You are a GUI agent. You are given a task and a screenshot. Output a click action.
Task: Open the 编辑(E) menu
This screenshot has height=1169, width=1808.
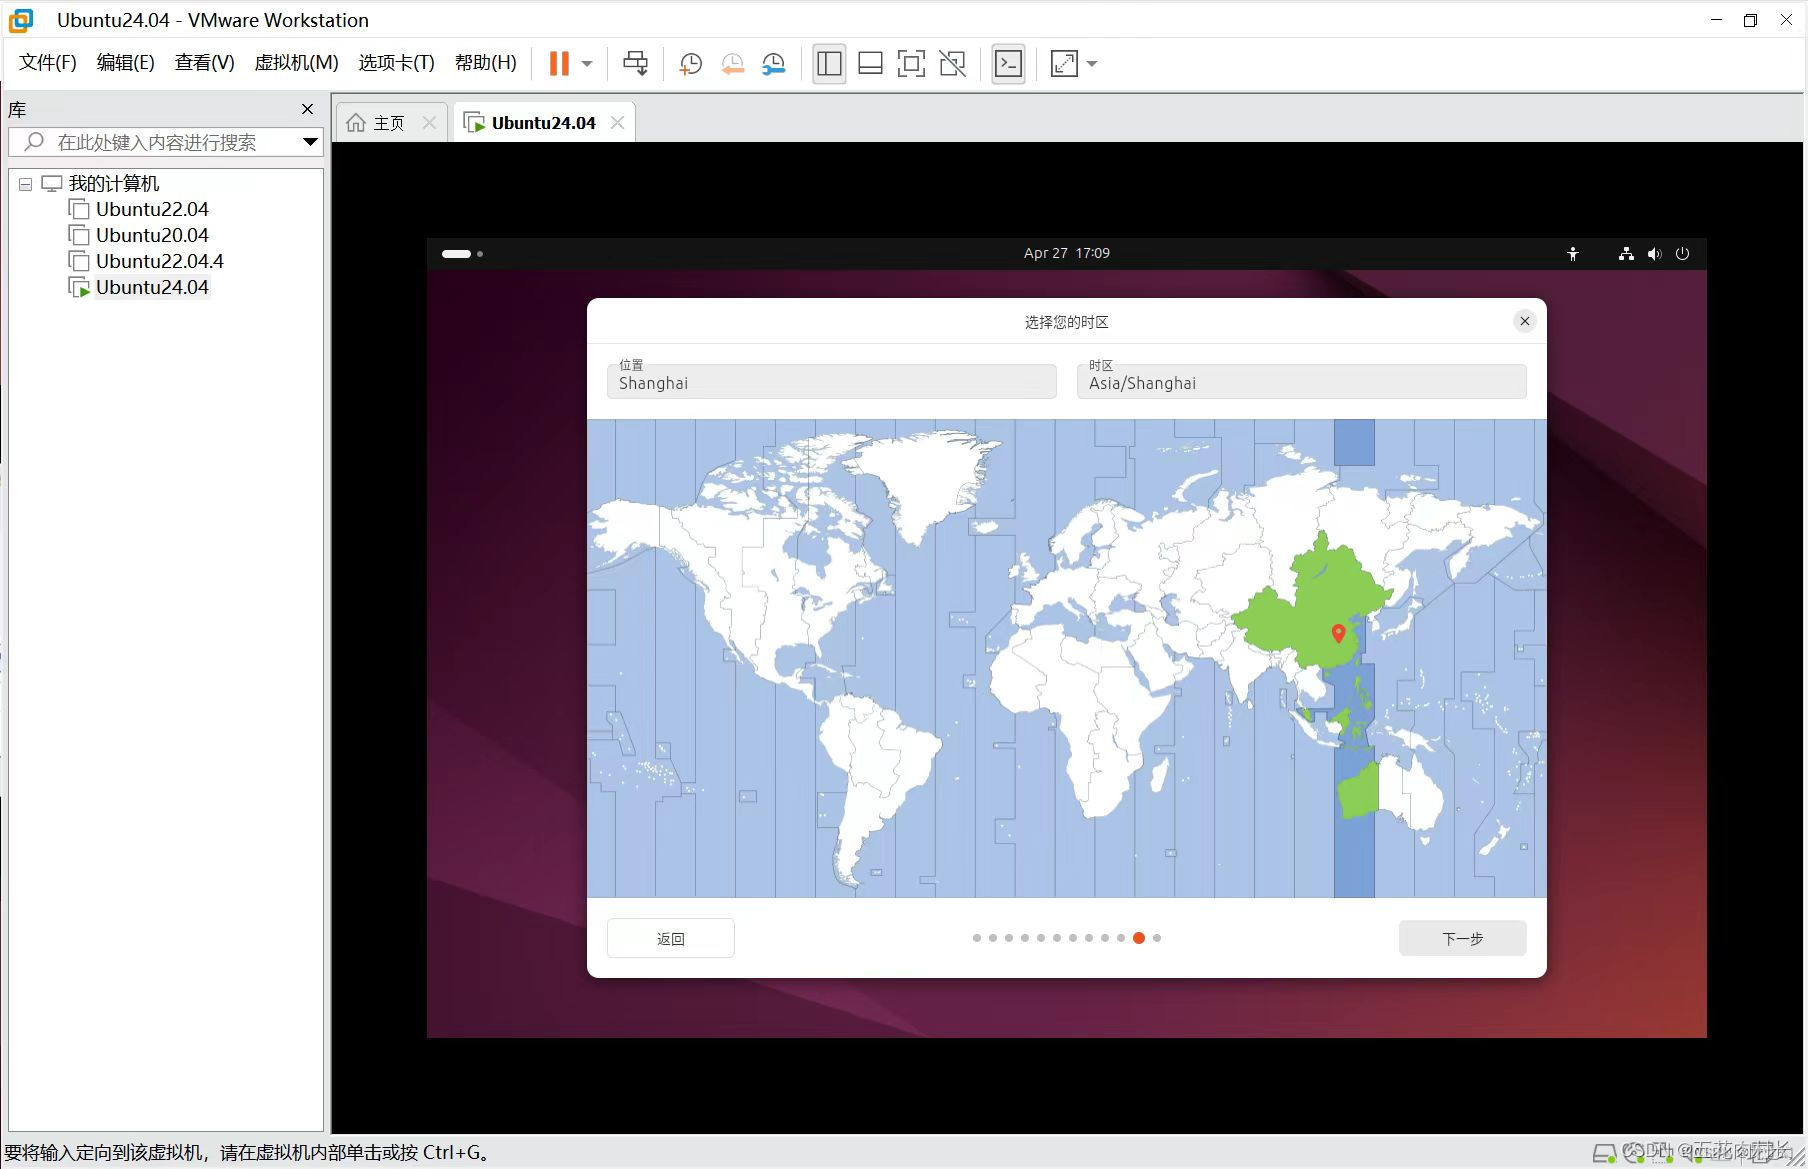[x=125, y=62]
